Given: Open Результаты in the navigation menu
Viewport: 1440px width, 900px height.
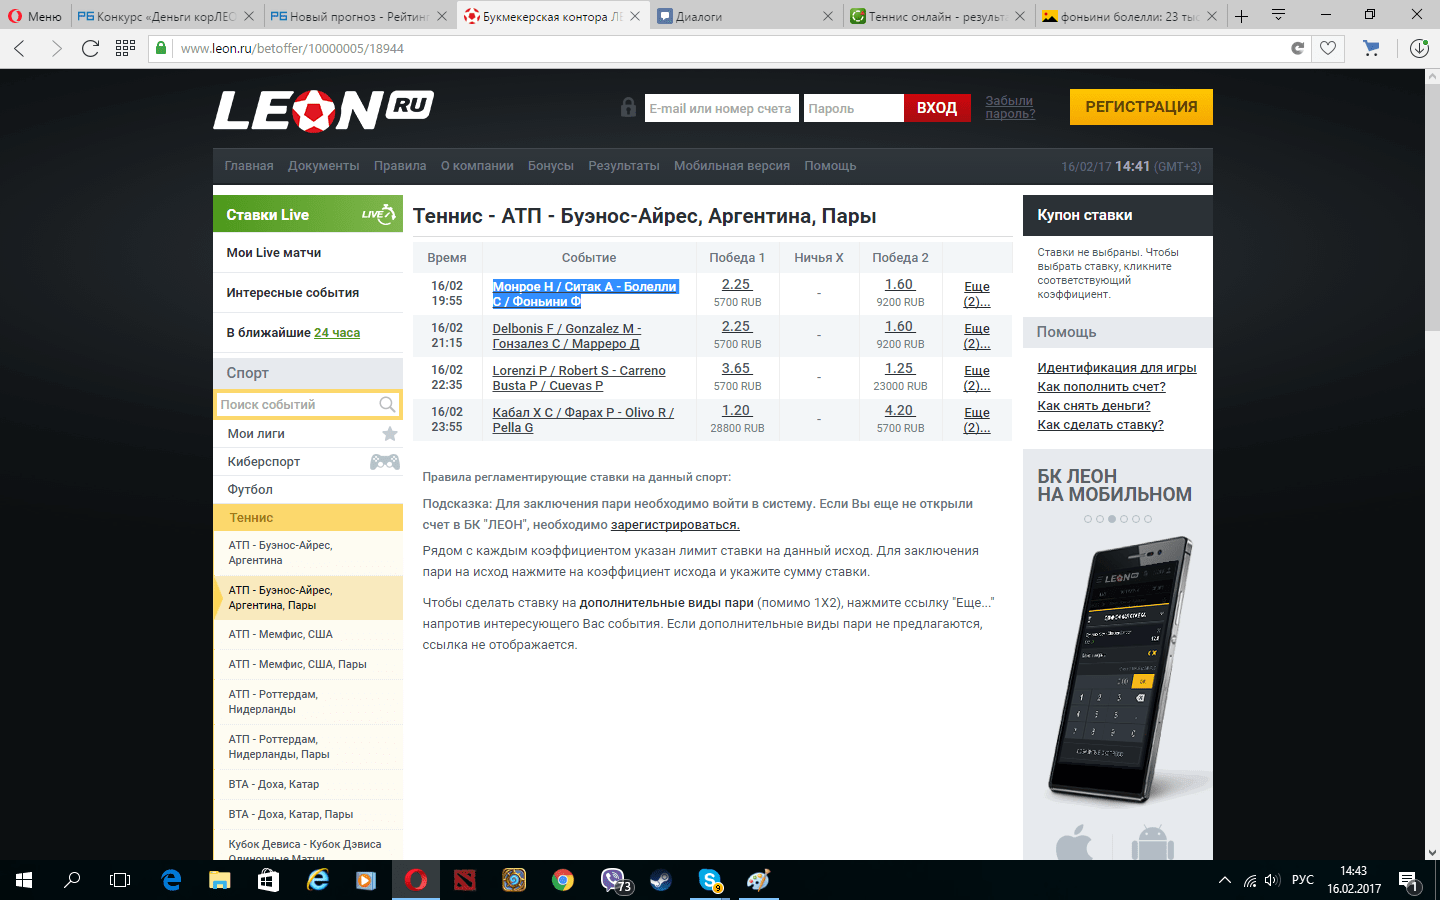Looking at the screenshot, I should 623,166.
